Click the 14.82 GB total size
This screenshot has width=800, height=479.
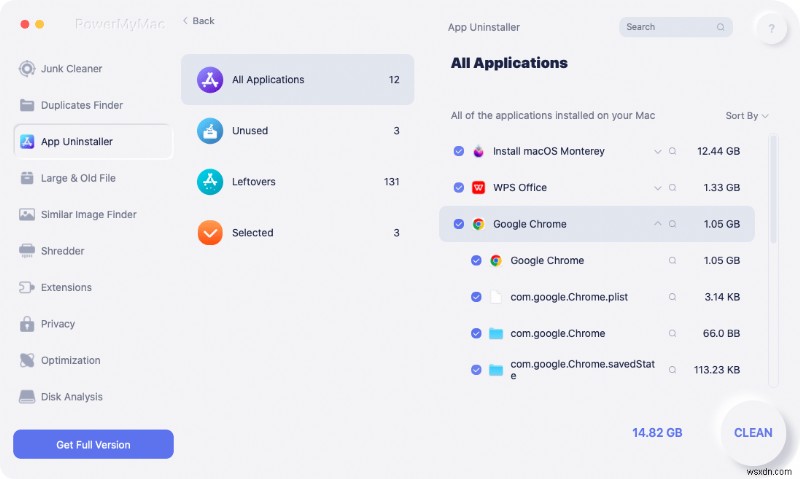pos(657,433)
